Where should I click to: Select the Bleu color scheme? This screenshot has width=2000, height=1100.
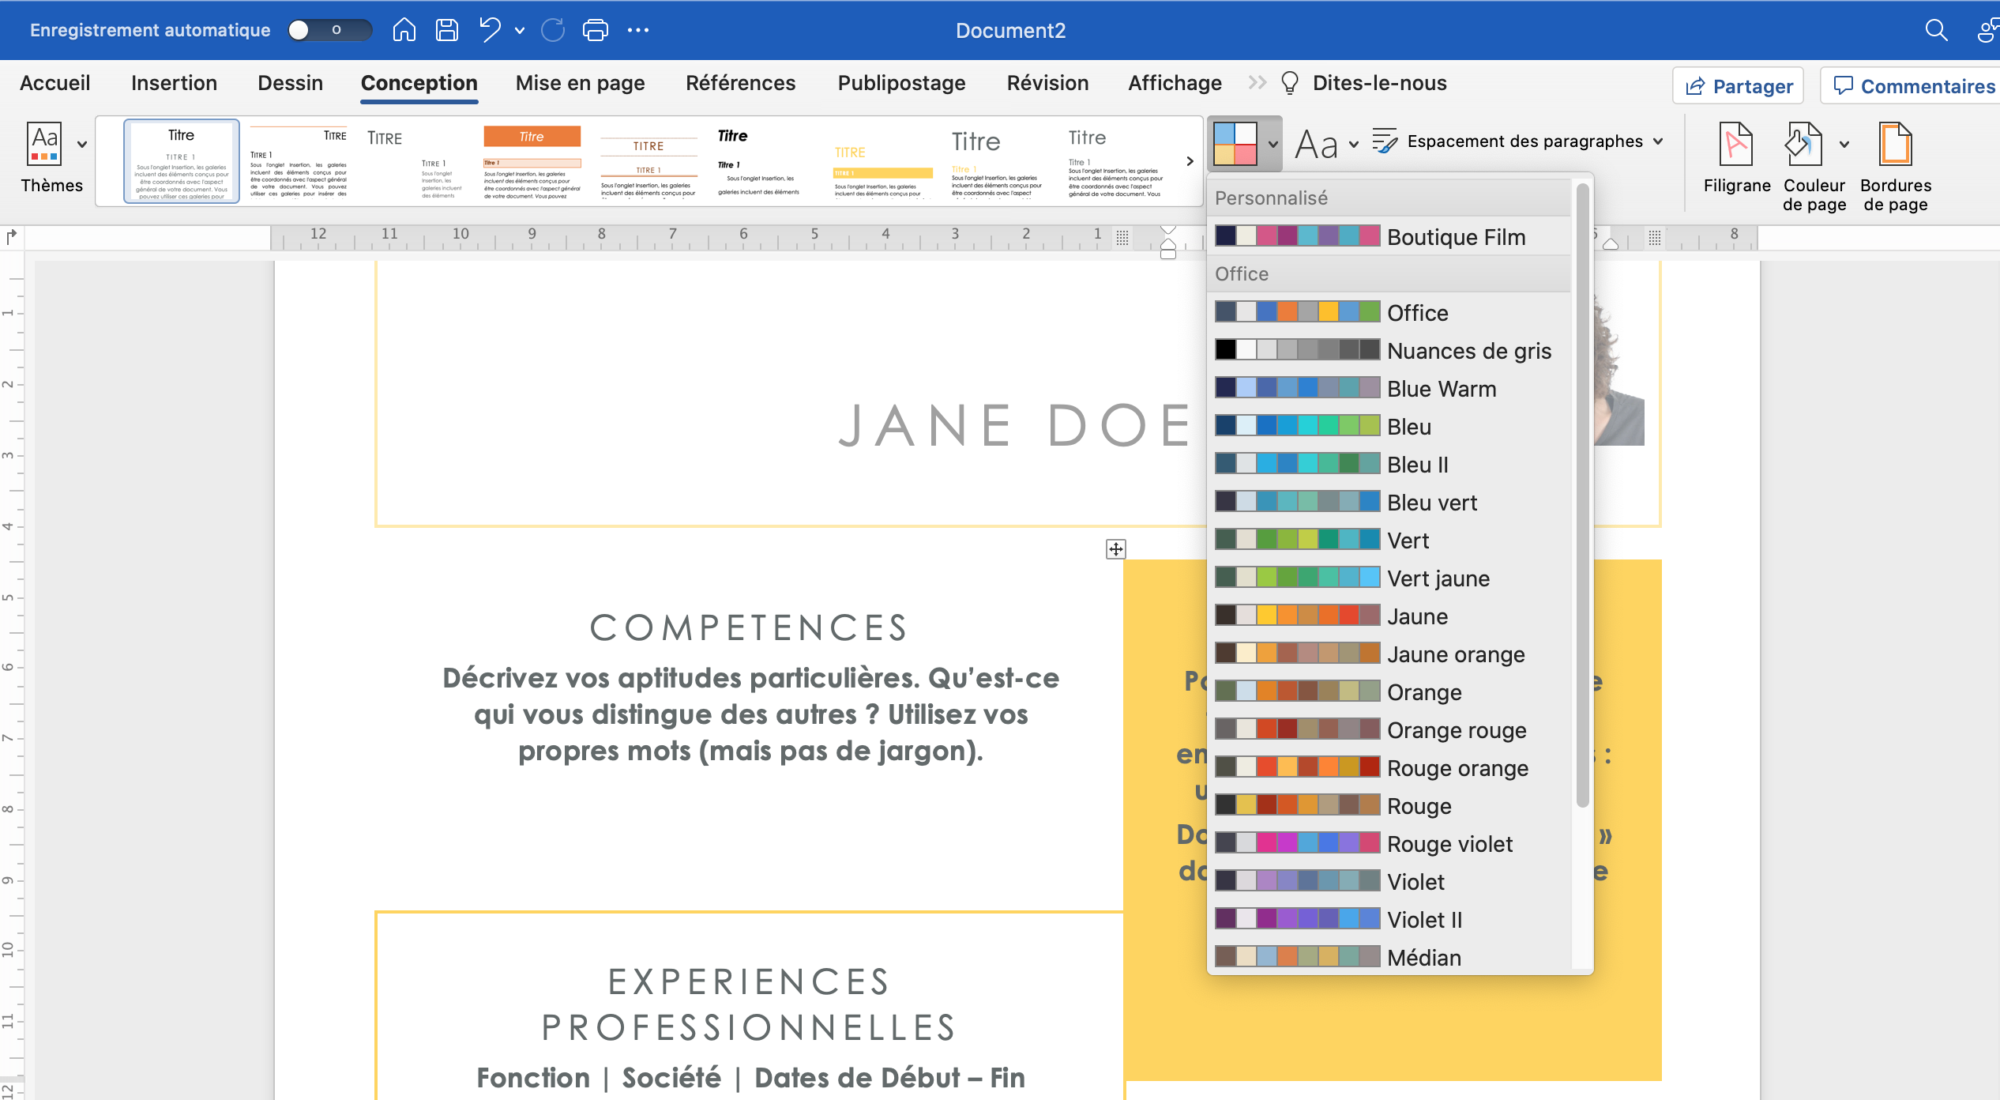[1389, 427]
